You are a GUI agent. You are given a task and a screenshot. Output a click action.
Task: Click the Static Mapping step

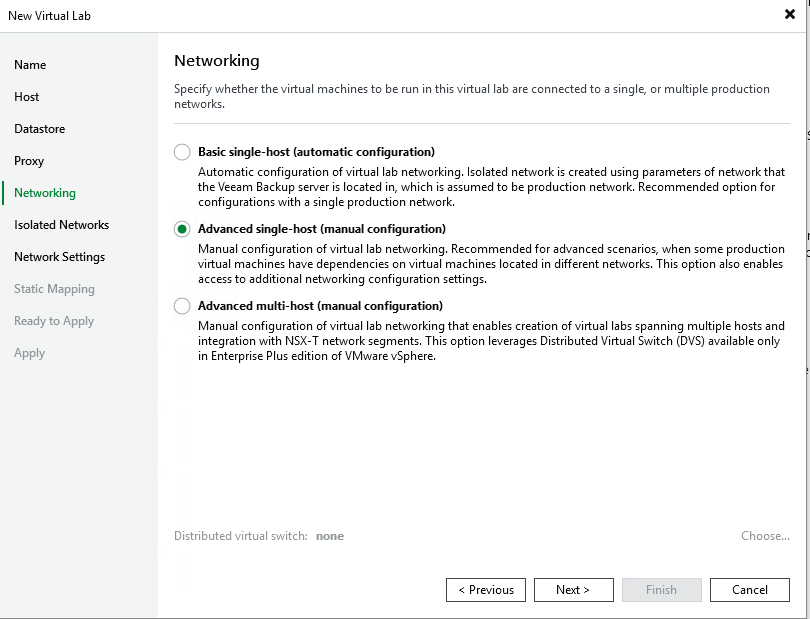pyautogui.click(x=54, y=289)
